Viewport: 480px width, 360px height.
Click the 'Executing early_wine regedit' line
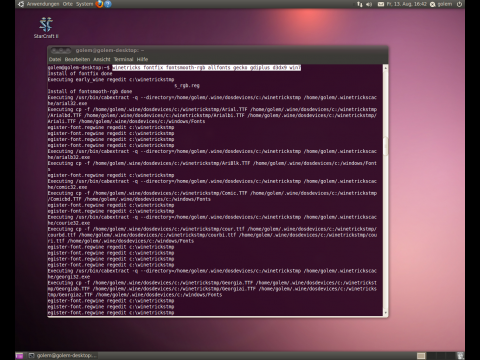coord(111,80)
